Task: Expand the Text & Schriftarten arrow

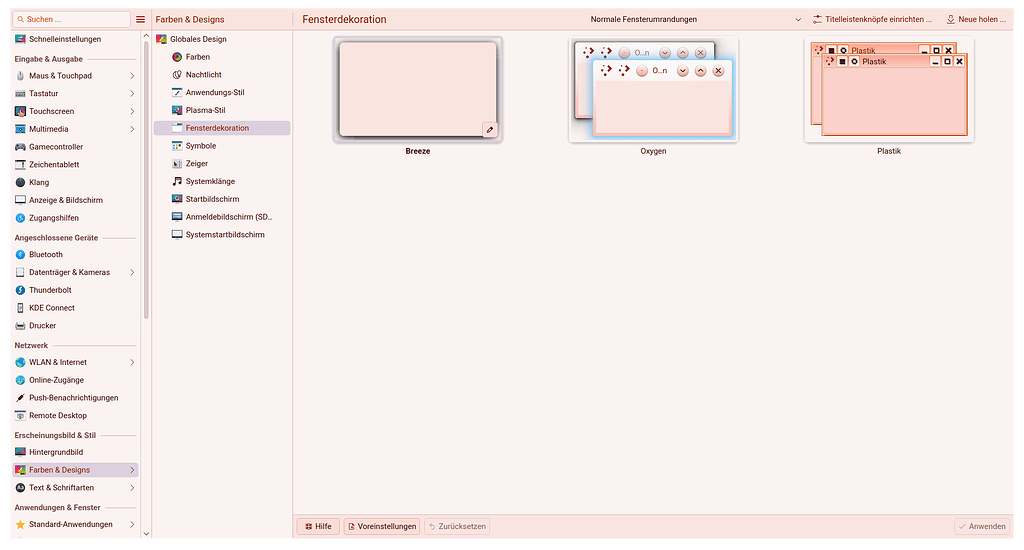Action: (132, 487)
